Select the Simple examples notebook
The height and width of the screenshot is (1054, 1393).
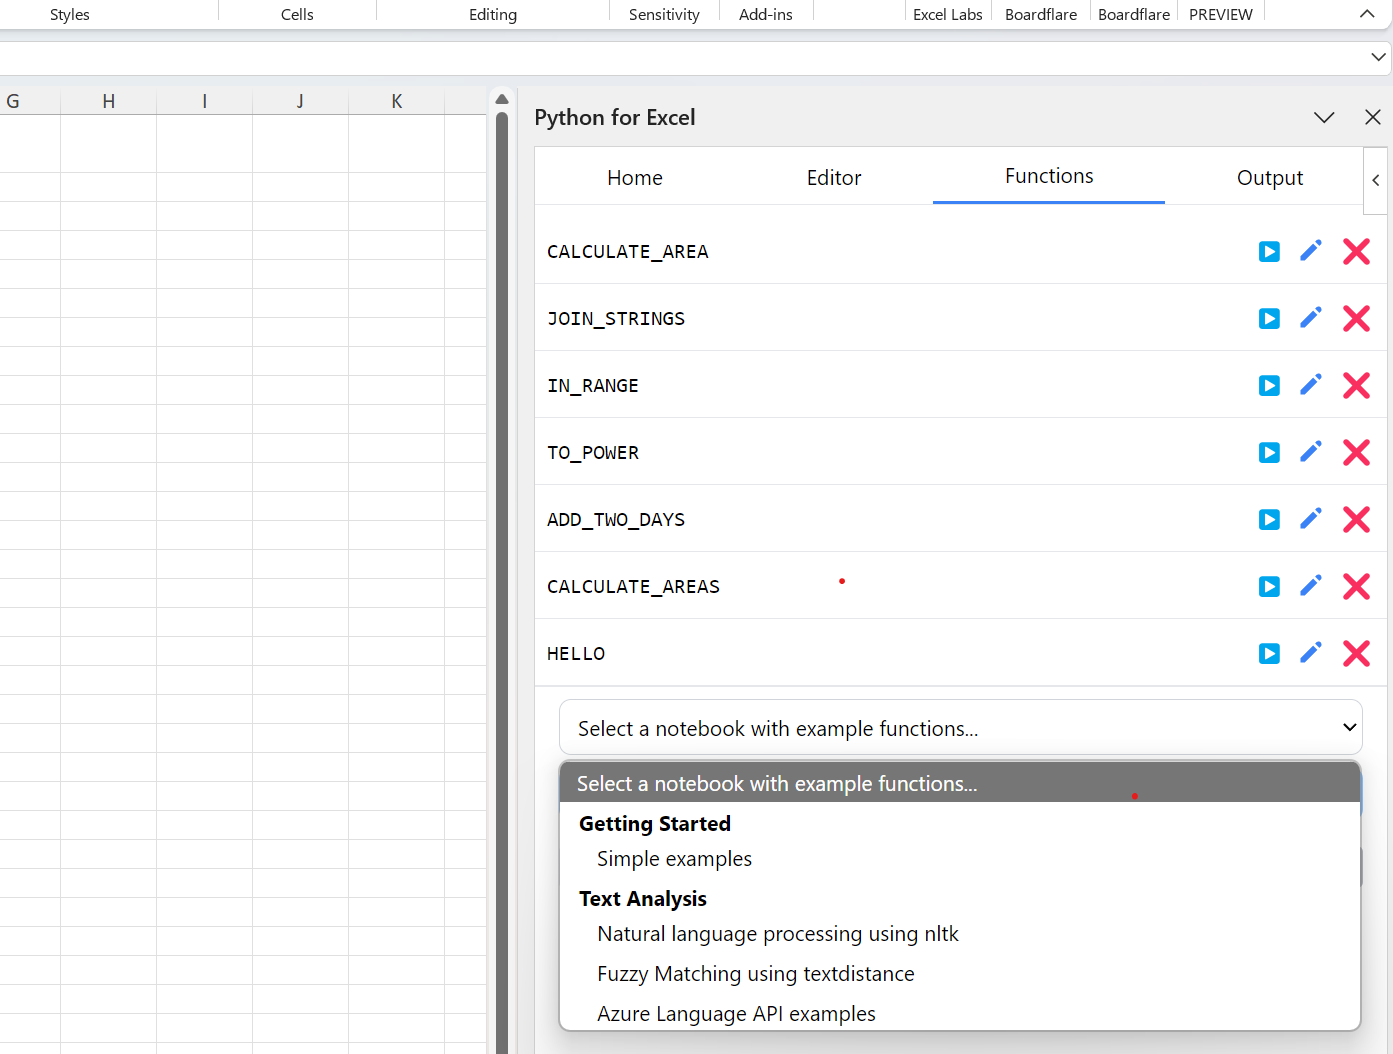point(674,858)
